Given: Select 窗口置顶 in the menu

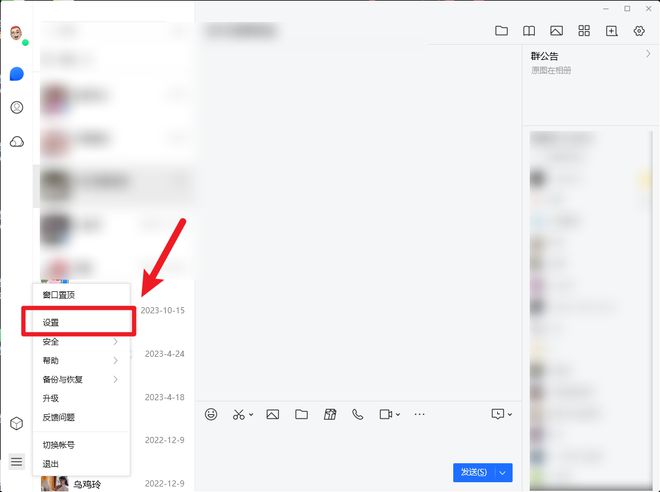Looking at the screenshot, I should click(81, 295).
